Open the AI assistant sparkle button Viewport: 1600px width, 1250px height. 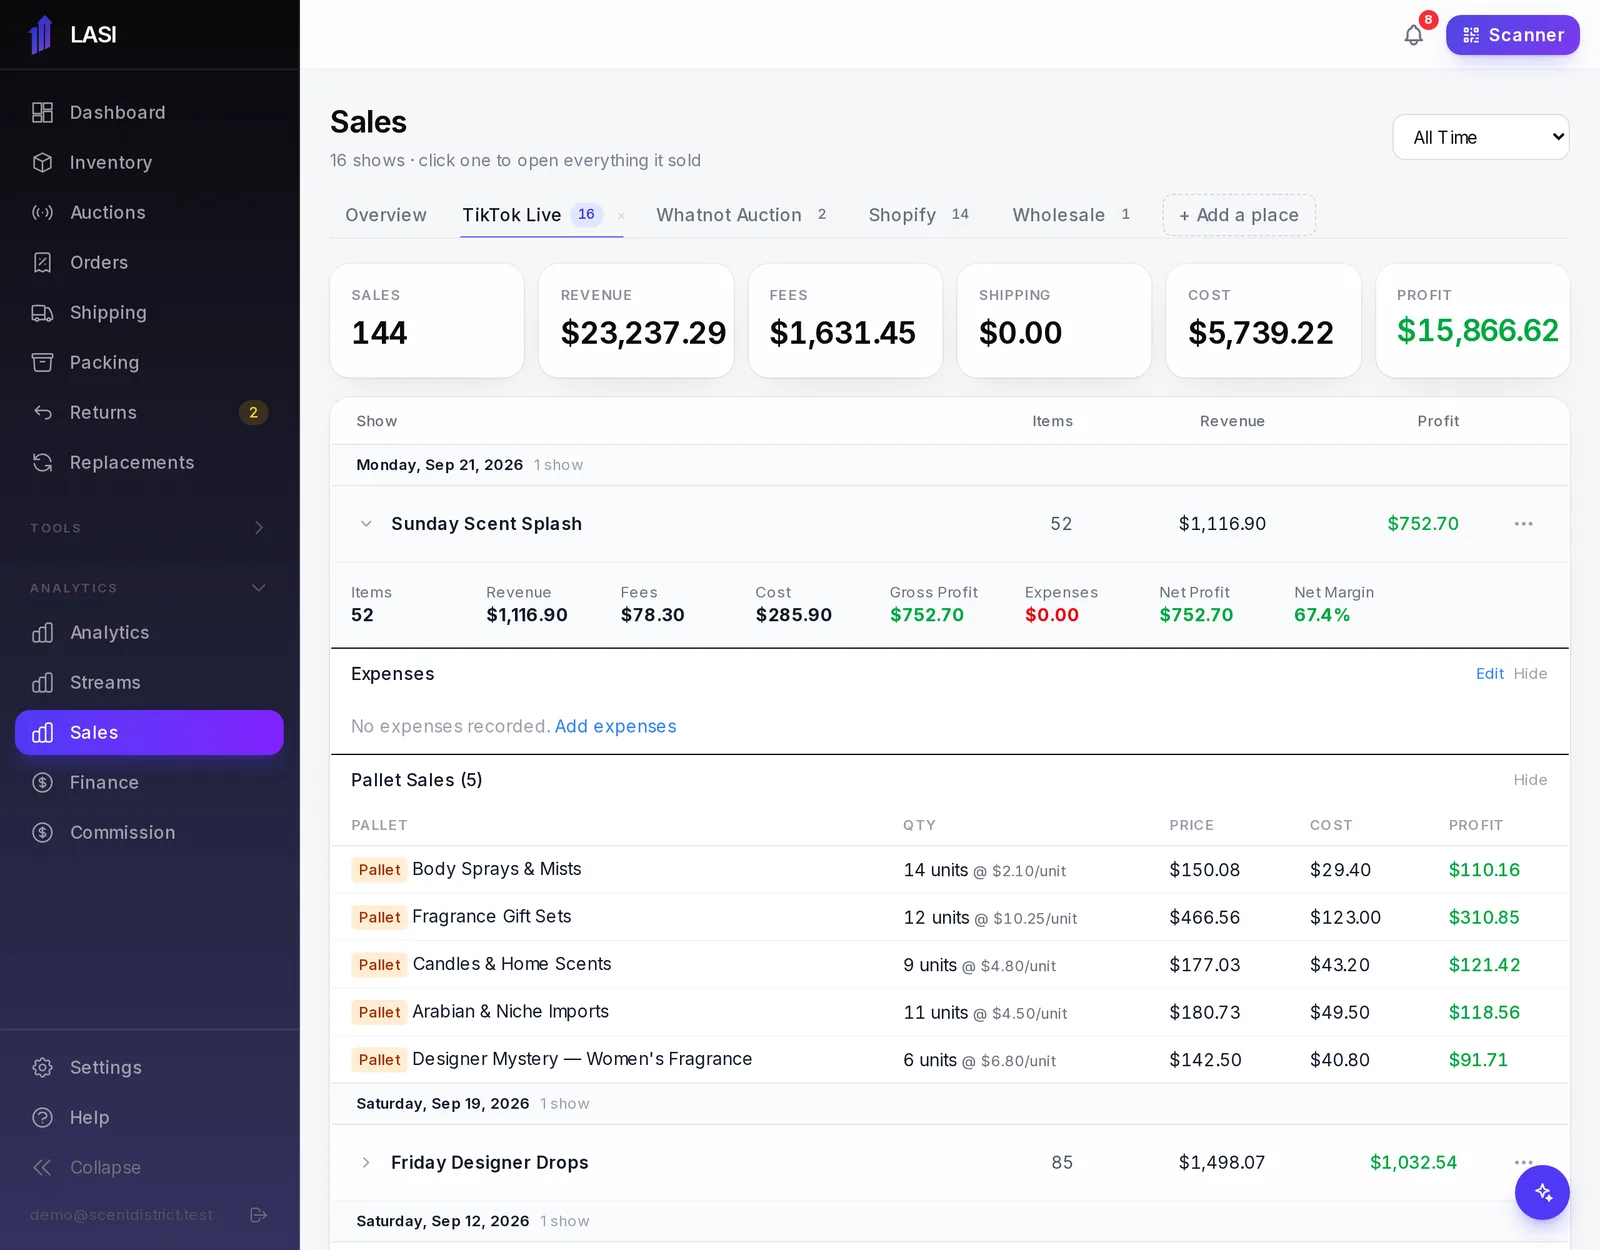[1542, 1192]
